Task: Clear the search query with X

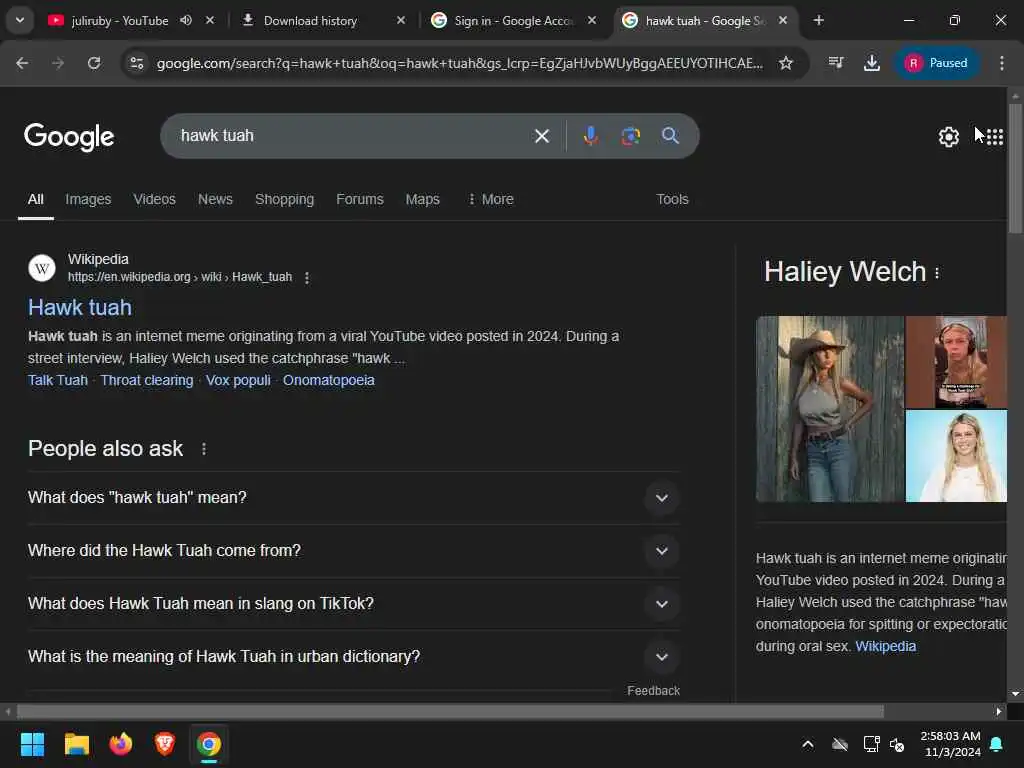Action: click(x=541, y=136)
